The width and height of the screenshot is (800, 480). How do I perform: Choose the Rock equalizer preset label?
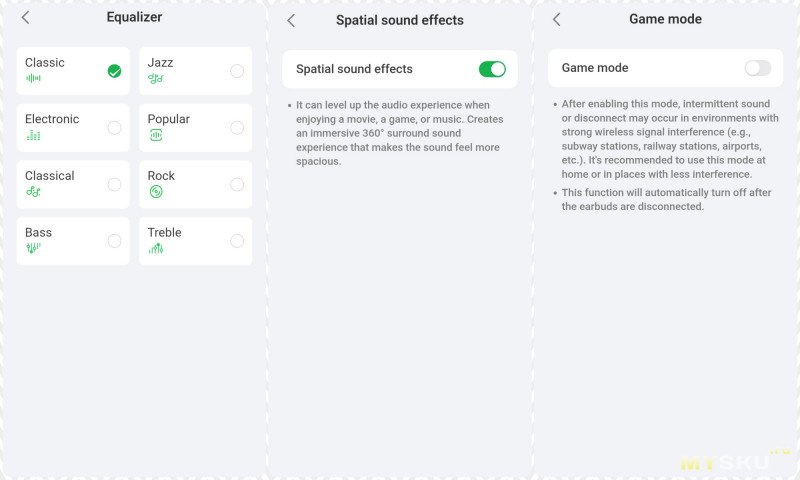161,176
